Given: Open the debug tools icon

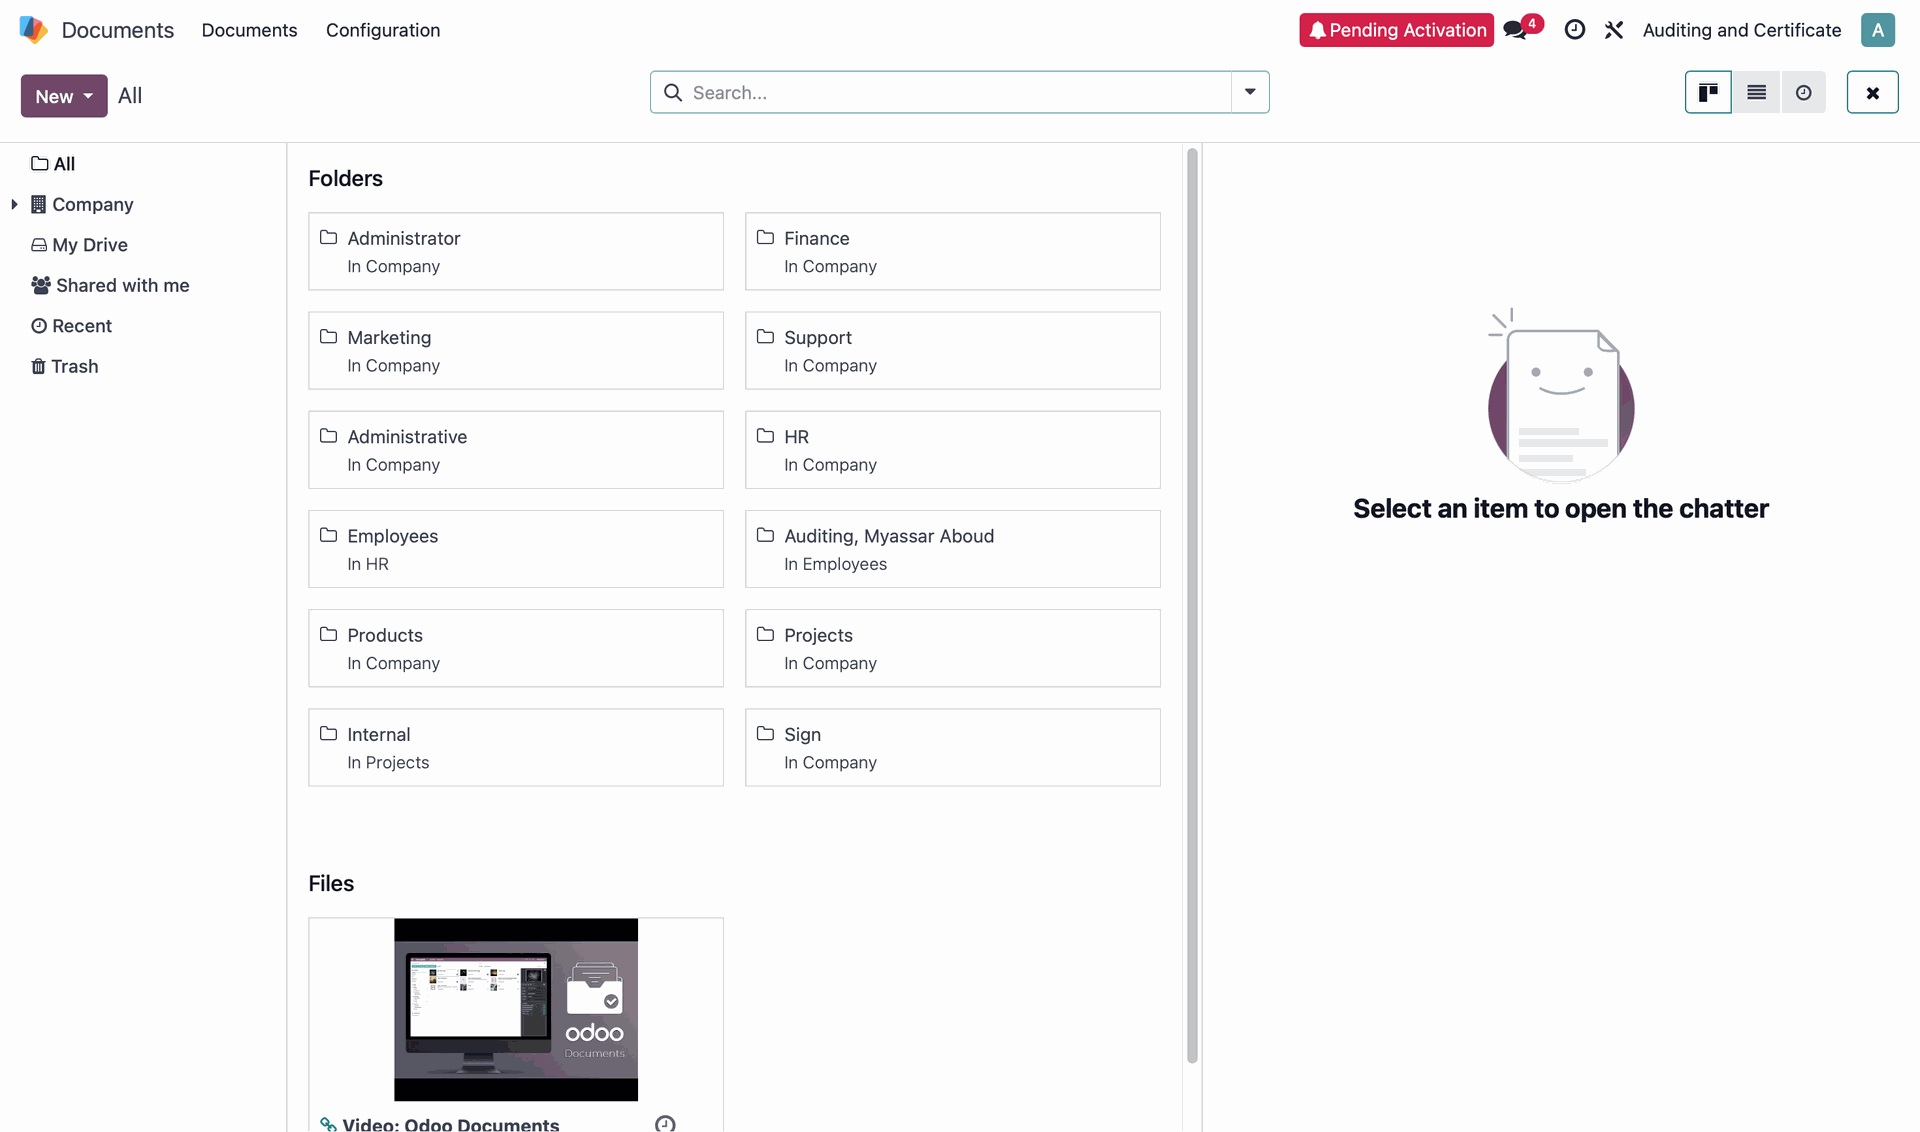Looking at the screenshot, I should coord(1614,30).
